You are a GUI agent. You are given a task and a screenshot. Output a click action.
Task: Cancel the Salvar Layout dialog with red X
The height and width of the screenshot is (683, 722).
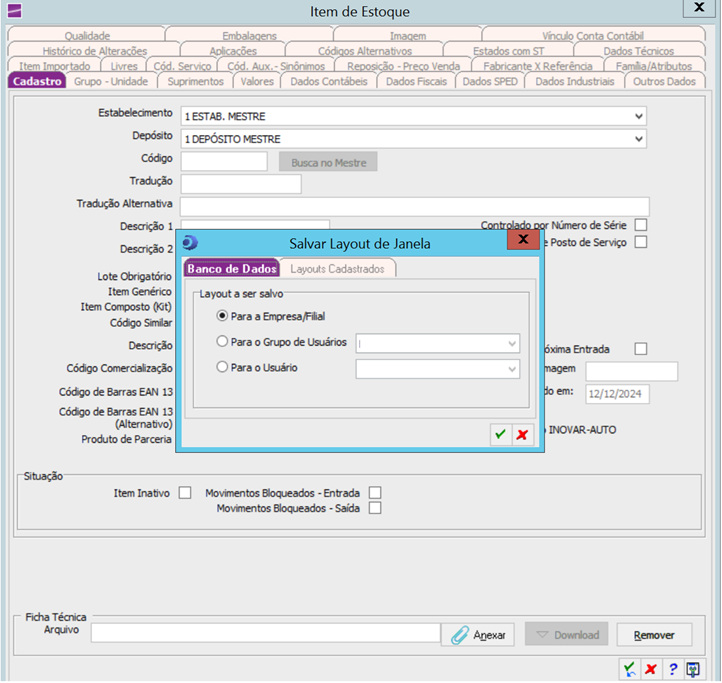(x=521, y=435)
